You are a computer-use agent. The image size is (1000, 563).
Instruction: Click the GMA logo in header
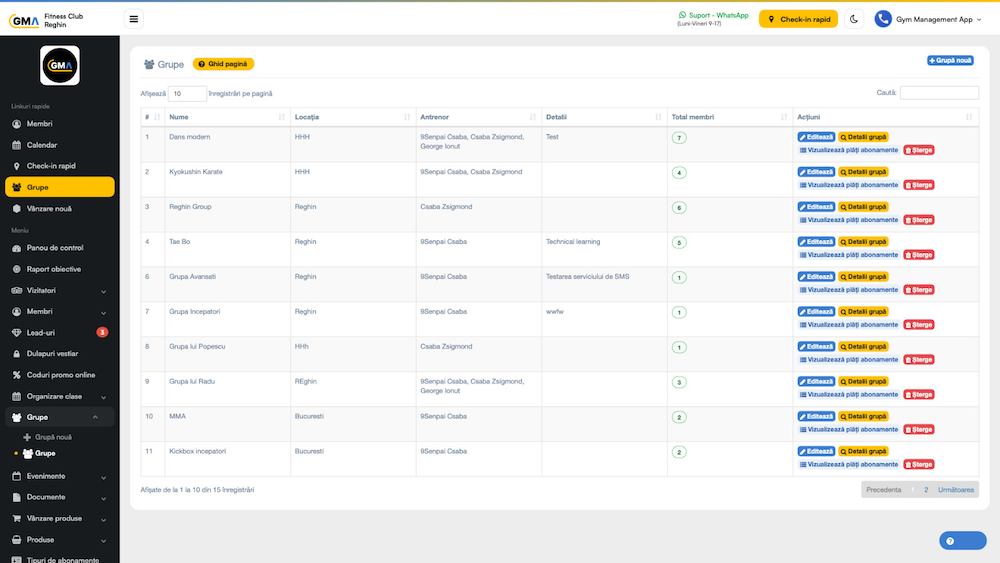point(24,20)
